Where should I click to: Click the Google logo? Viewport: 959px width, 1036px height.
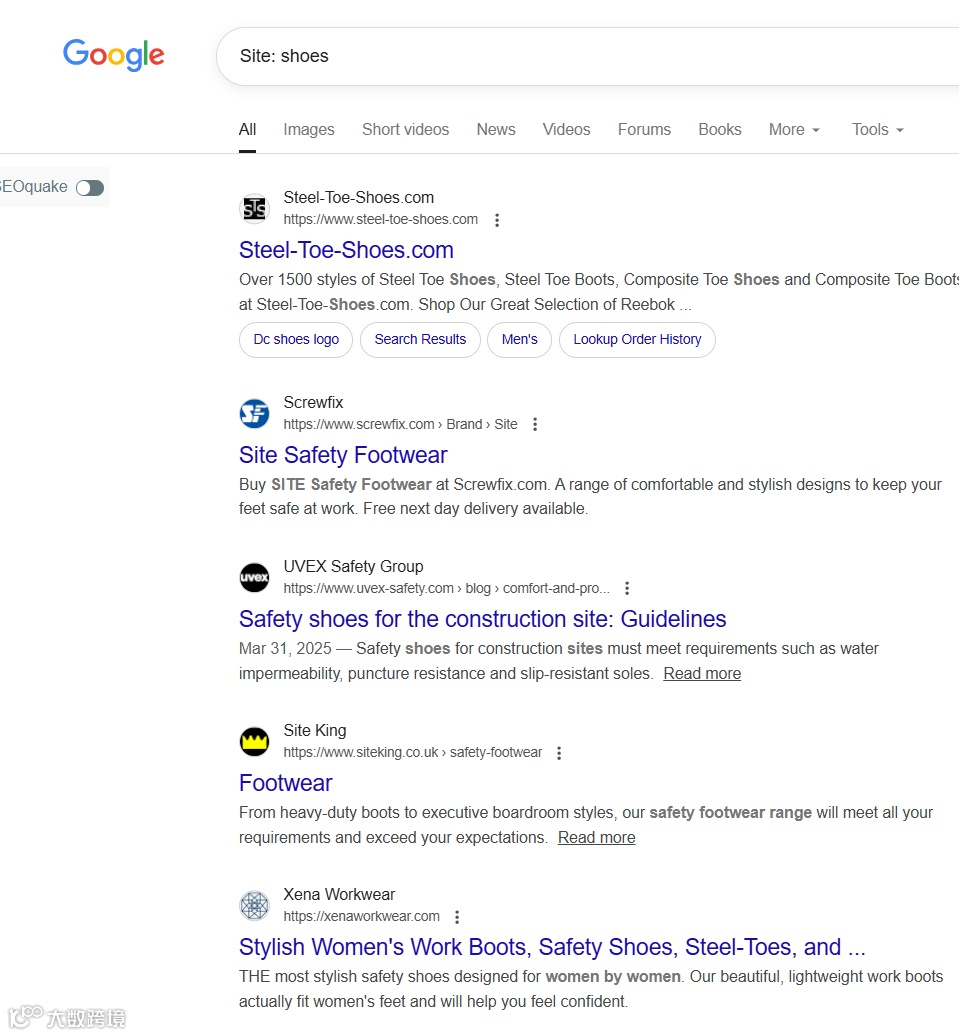[x=114, y=55]
